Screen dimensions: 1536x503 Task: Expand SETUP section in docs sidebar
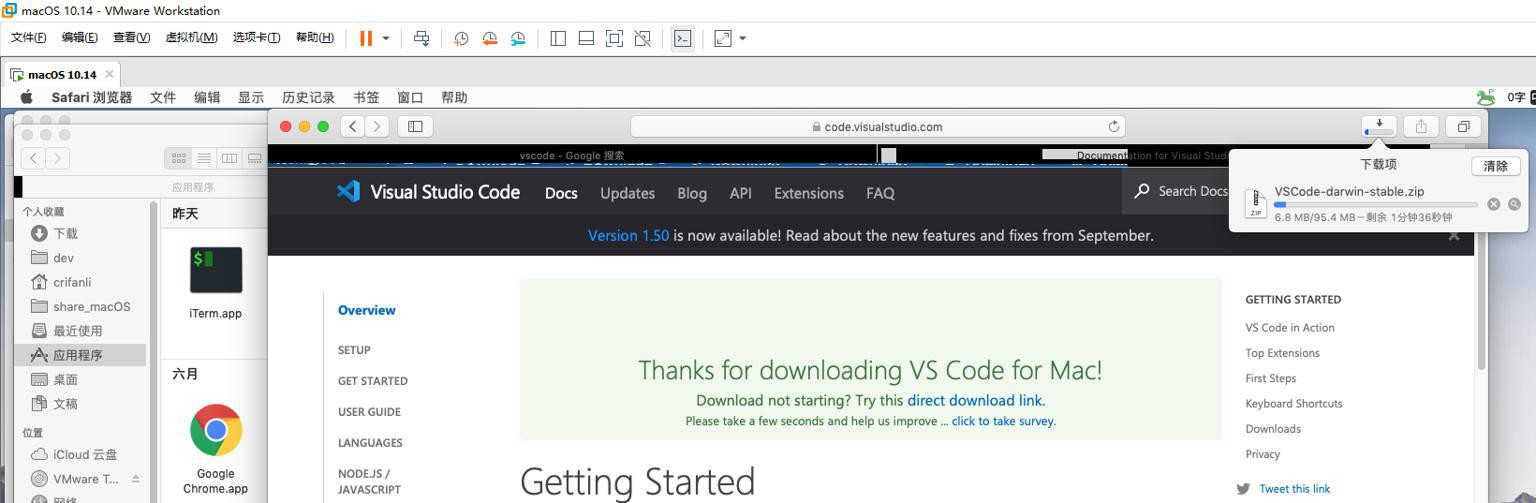[354, 350]
